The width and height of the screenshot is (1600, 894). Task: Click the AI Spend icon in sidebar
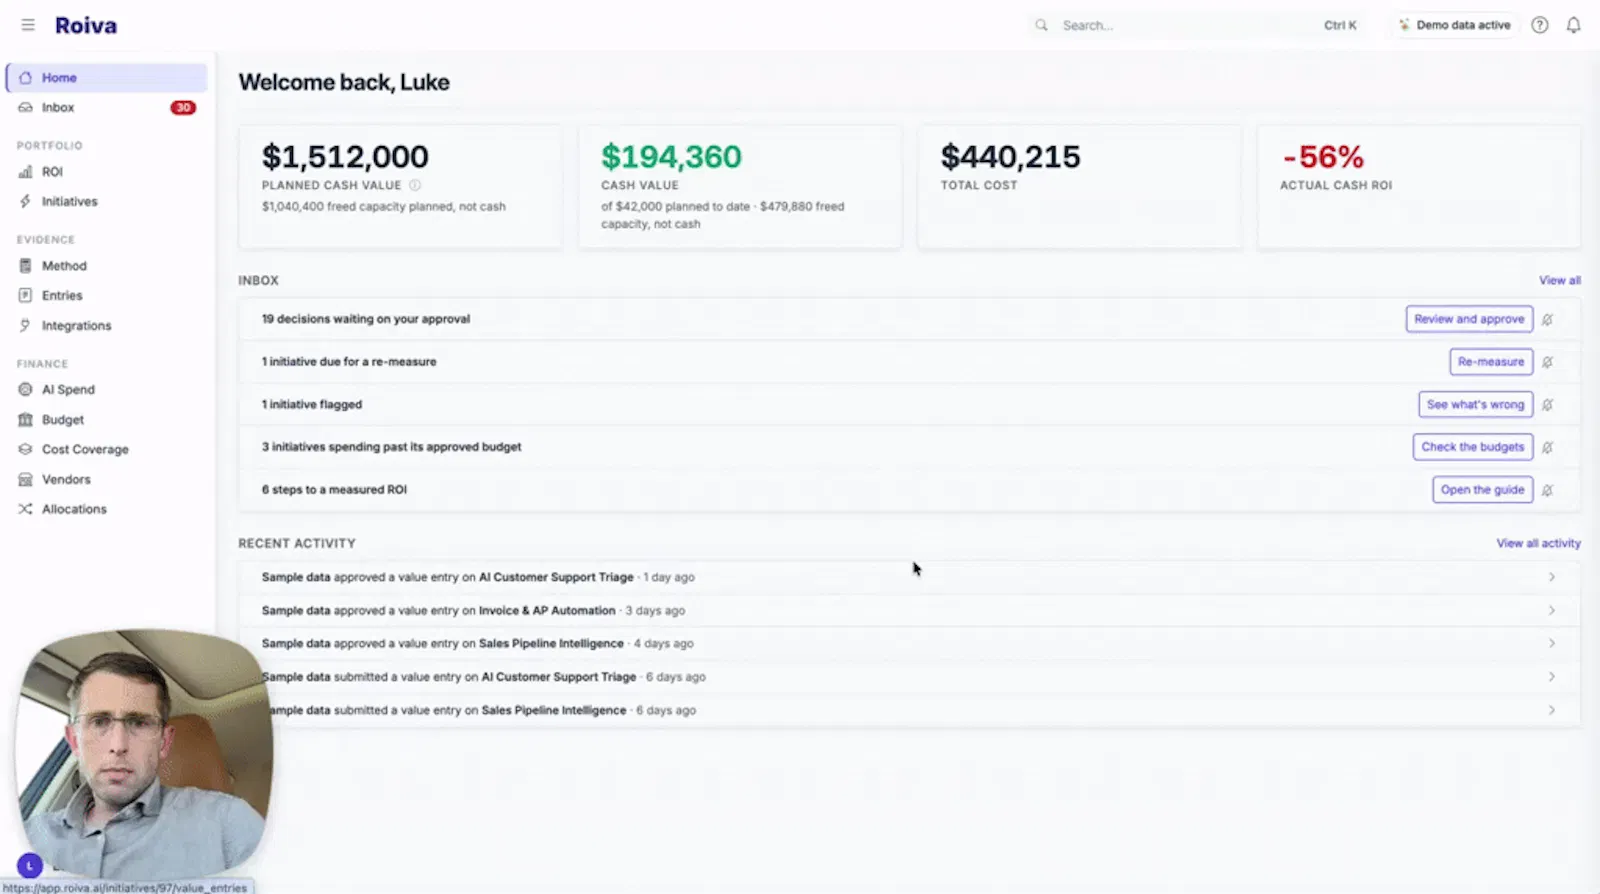point(25,389)
